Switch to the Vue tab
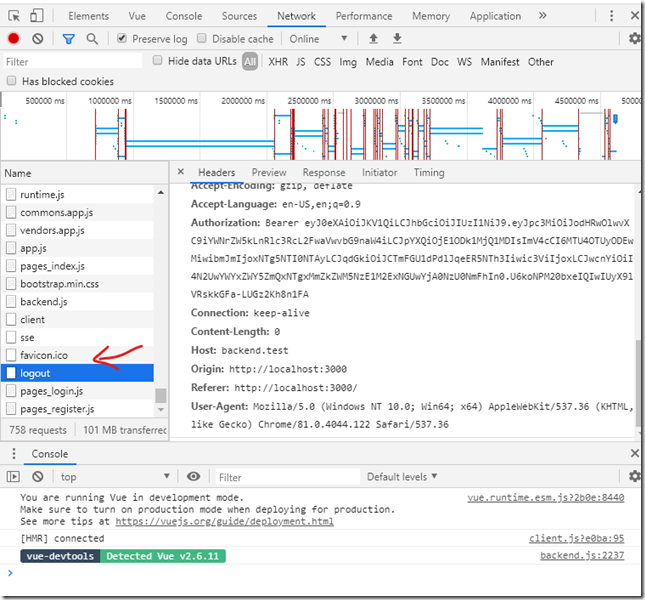This screenshot has width=645, height=600. pyautogui.click(x=137, y=16)
